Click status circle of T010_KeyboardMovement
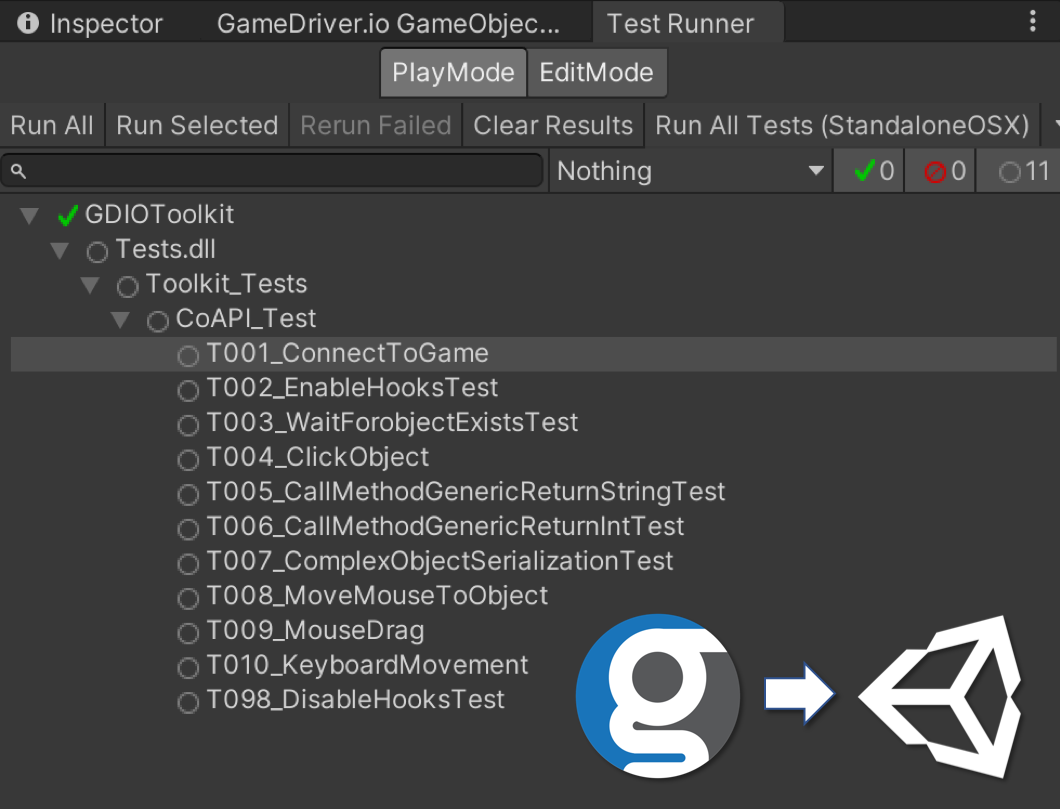The image size is (1060, 809). (x=188, y=668)
